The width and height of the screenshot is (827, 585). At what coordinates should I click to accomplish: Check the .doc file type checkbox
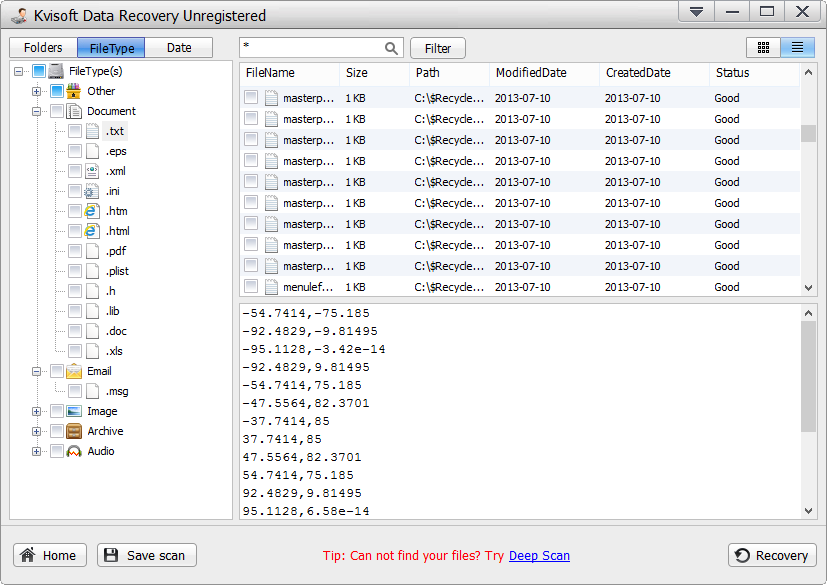75,331
